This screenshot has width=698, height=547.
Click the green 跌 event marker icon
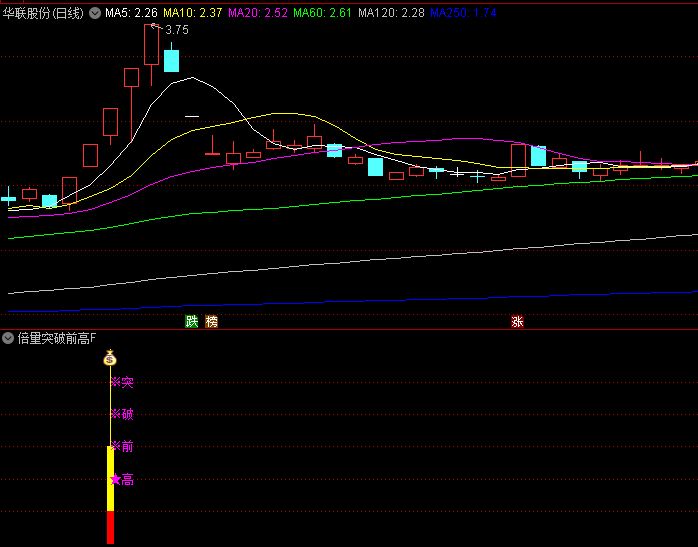191,321
